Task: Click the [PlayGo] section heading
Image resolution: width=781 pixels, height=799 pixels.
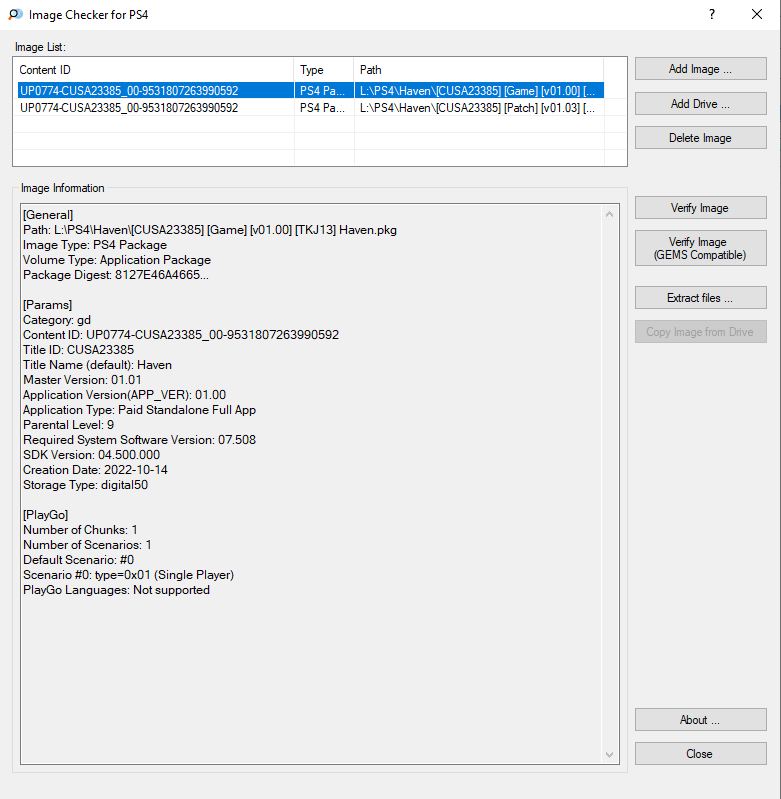Action: 45,515
